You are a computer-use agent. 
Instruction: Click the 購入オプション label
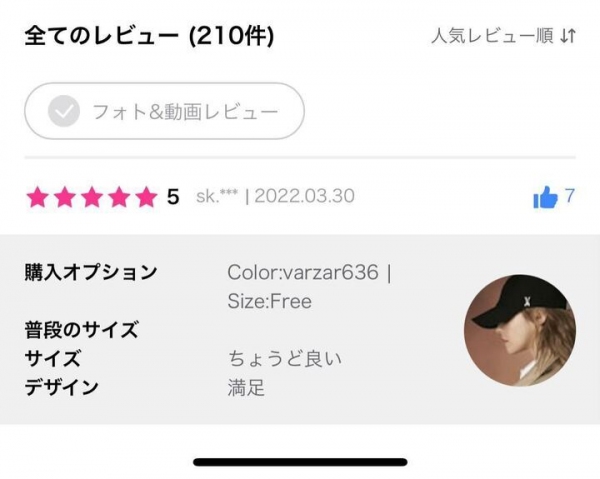(91, 272)
